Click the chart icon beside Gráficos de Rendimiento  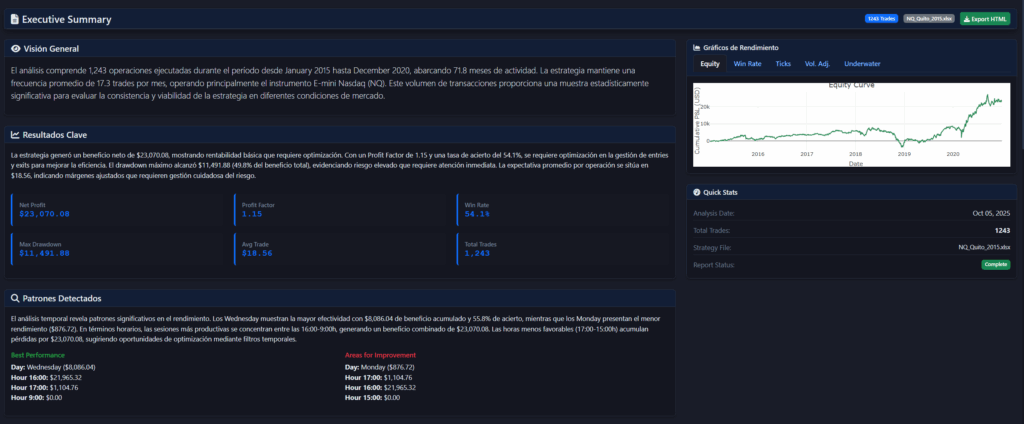696,47
